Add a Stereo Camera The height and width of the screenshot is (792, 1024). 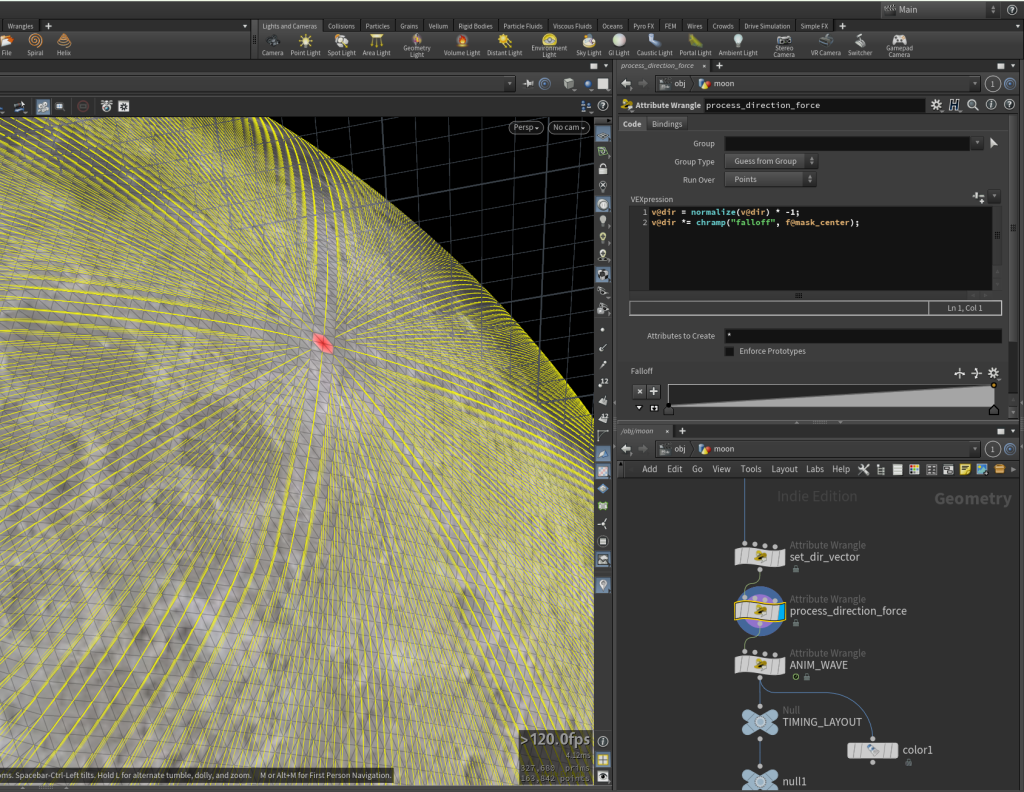pyautogui.click(x=784, y=46)
